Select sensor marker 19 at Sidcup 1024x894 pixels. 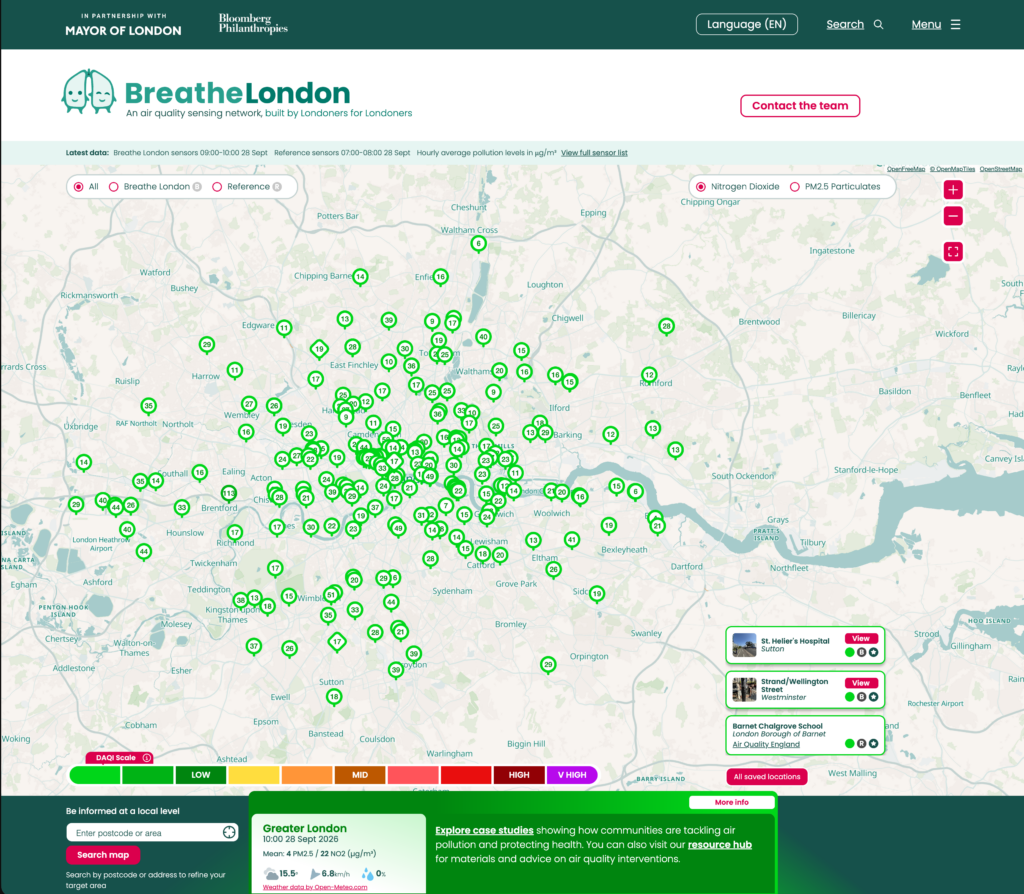596,594
